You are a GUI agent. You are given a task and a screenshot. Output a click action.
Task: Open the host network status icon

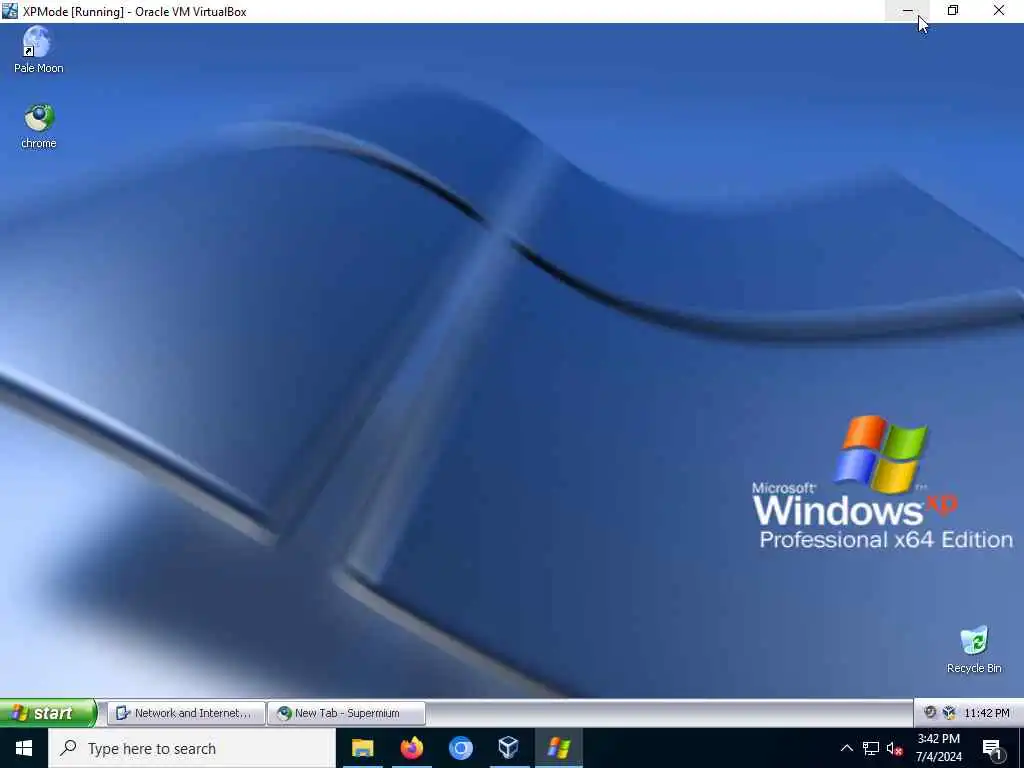point(871,748)
